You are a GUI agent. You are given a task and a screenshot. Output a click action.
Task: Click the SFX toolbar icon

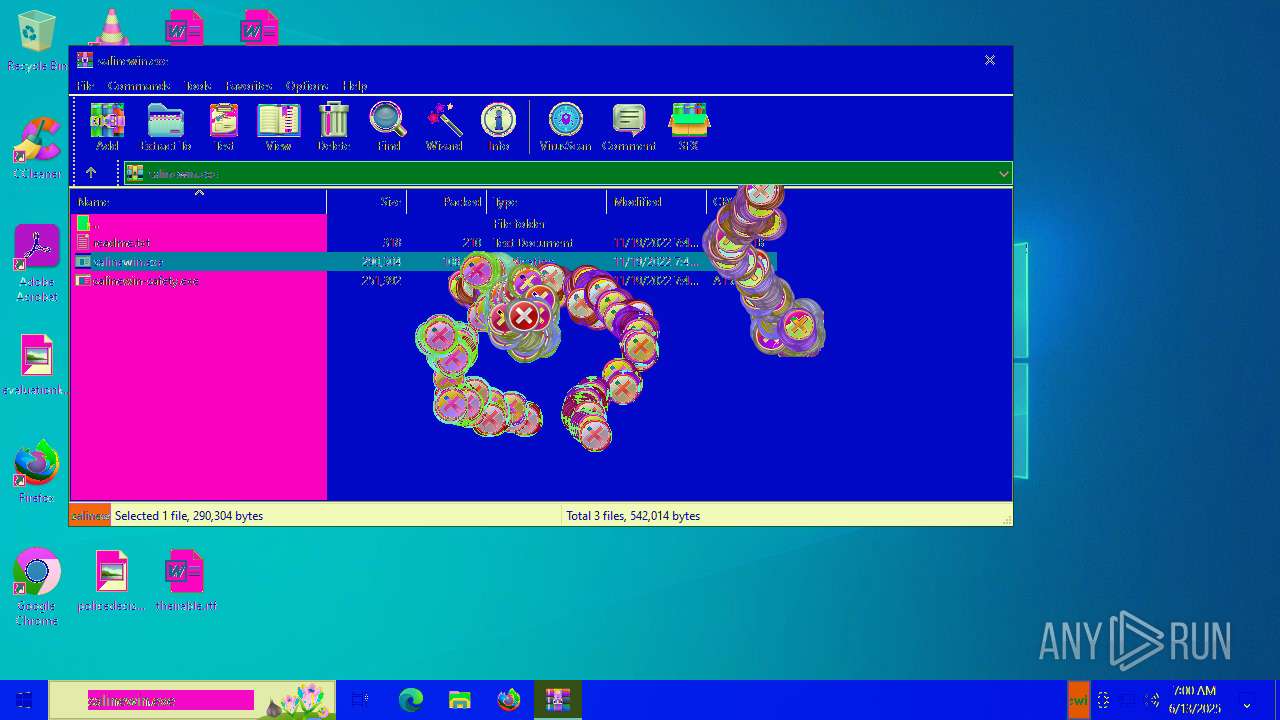tap(689, 127)
